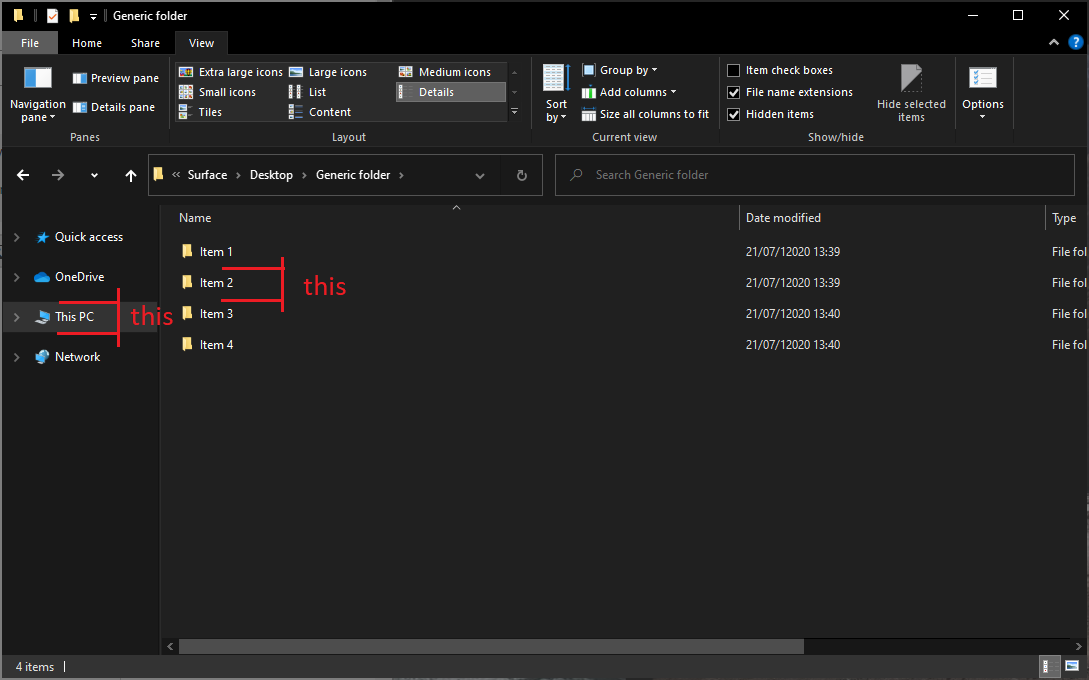Screen dimensions: 1089x680
Task: Open Group by dropdown
Action: point(620,70)
